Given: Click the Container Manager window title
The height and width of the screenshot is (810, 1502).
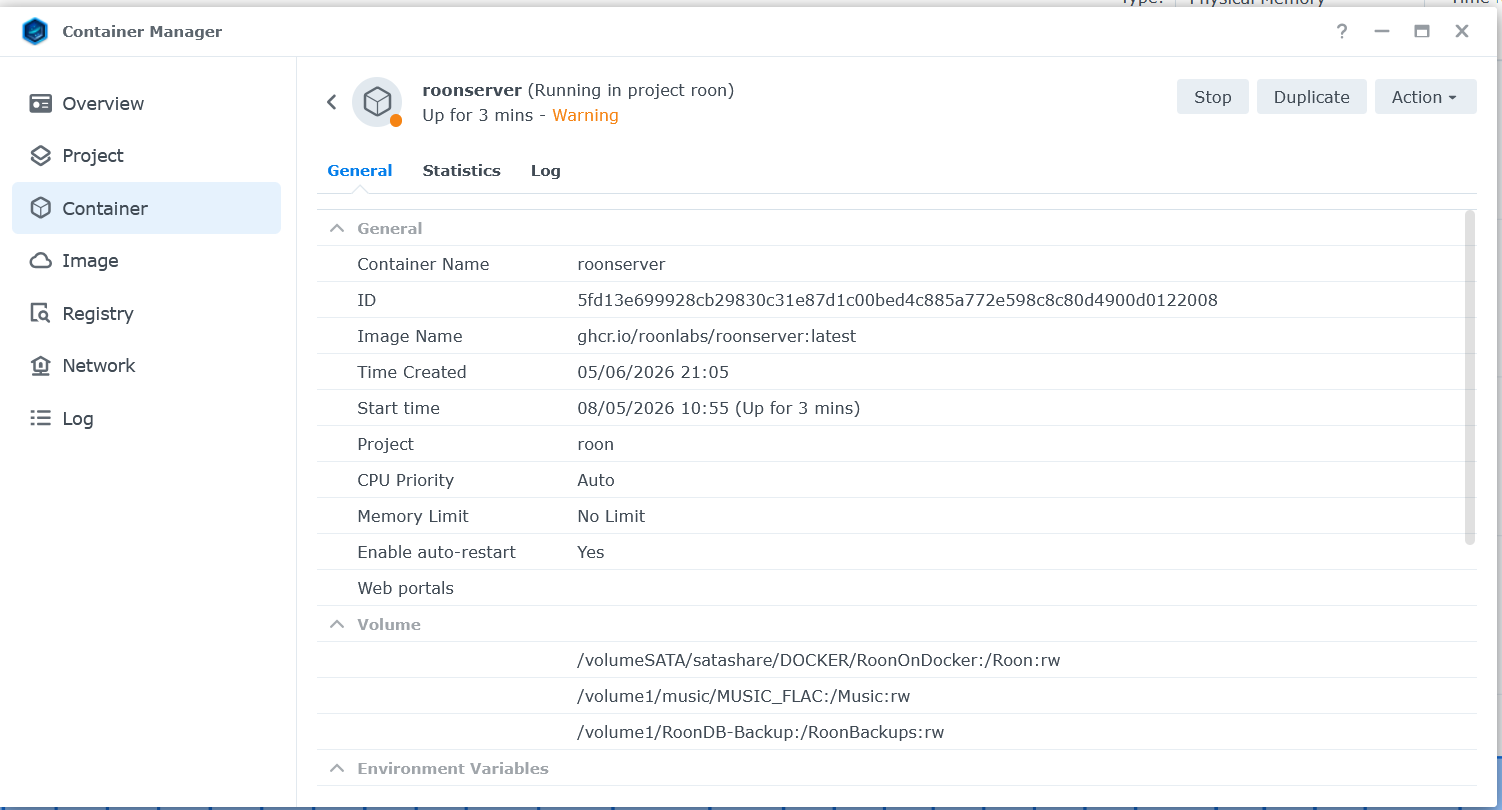Looking at the screenshot, I should (142, 32).
